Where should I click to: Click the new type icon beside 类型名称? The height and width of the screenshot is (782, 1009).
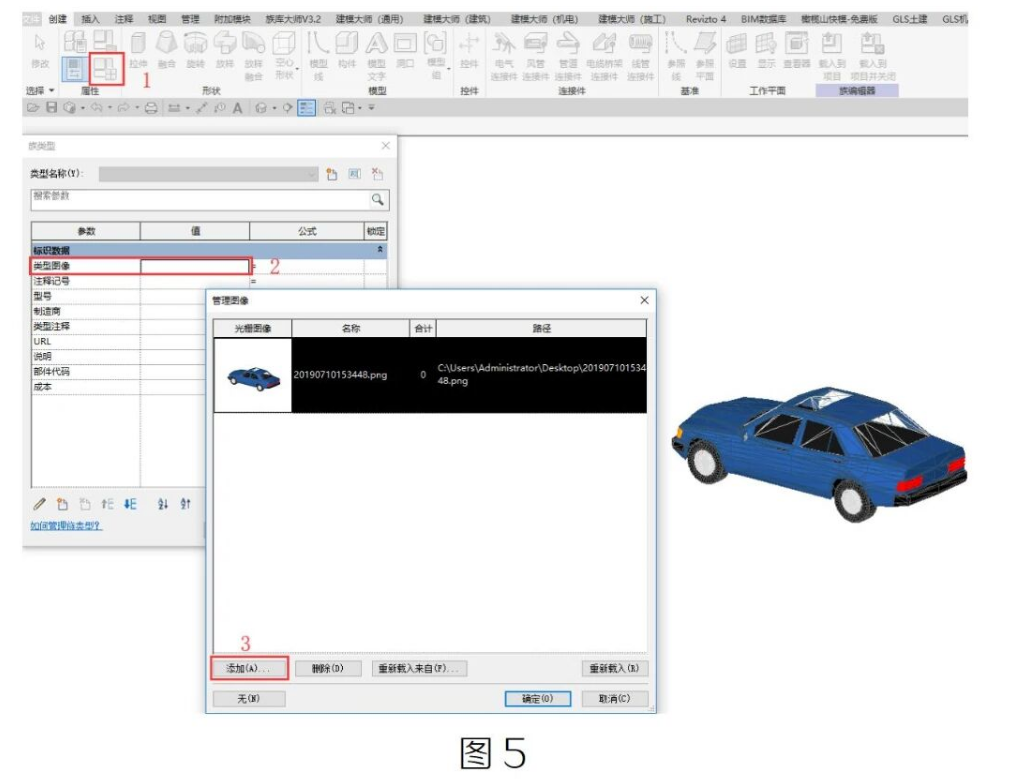point(331,174)
